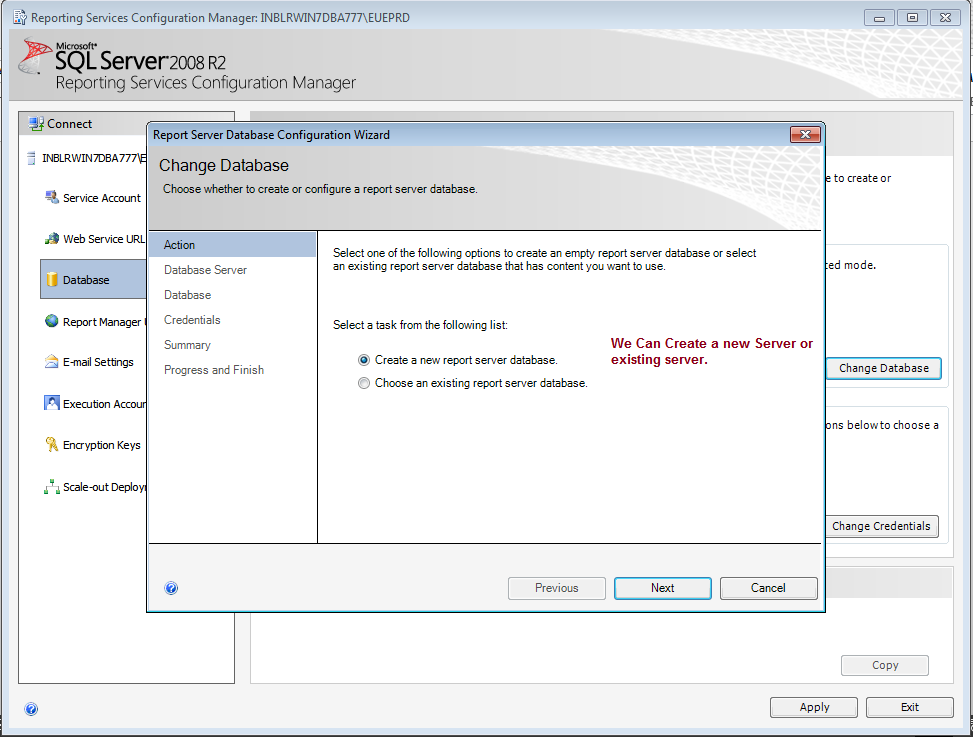Screen dimensions: 973x737
Task: Click the 'Change Database' wizard heading
Action: tap(224, 166)
